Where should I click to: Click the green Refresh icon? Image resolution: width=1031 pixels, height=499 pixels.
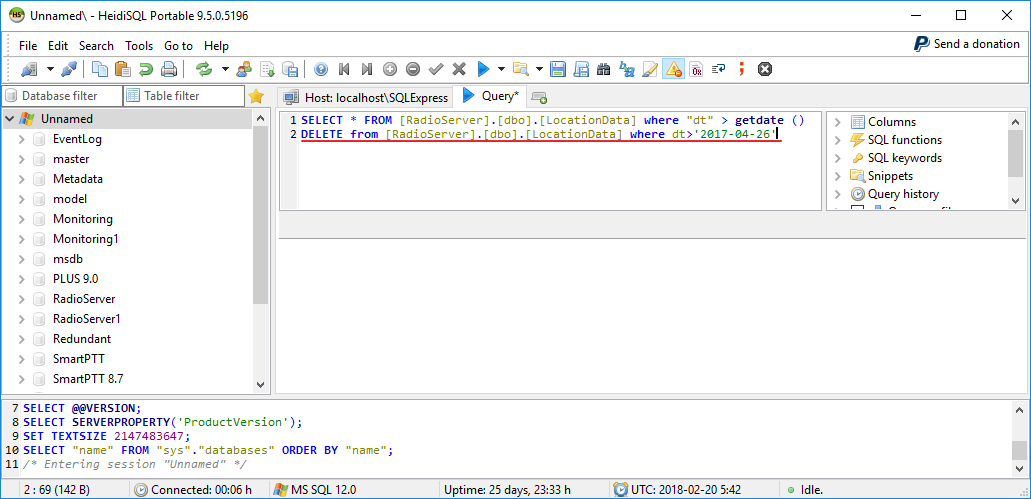pyautogui.click(x=204, y=68)
